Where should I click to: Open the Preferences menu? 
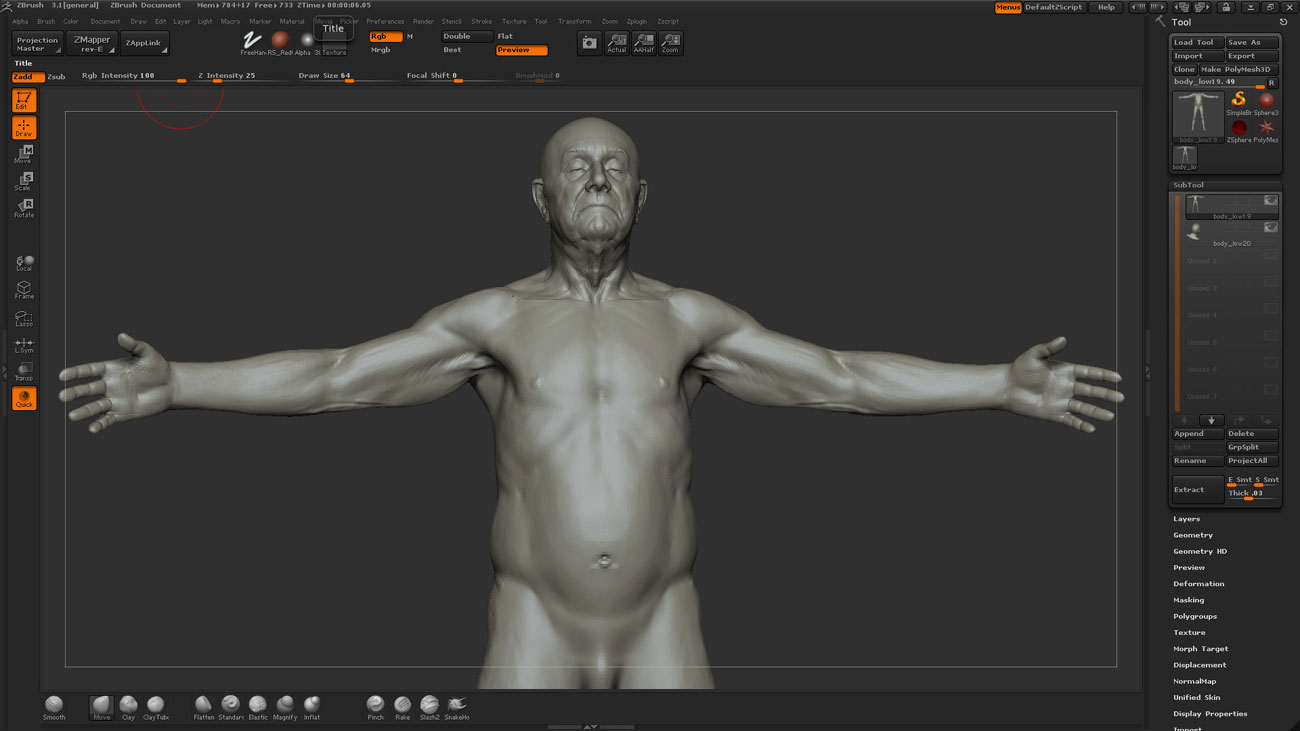coord(385,21)
